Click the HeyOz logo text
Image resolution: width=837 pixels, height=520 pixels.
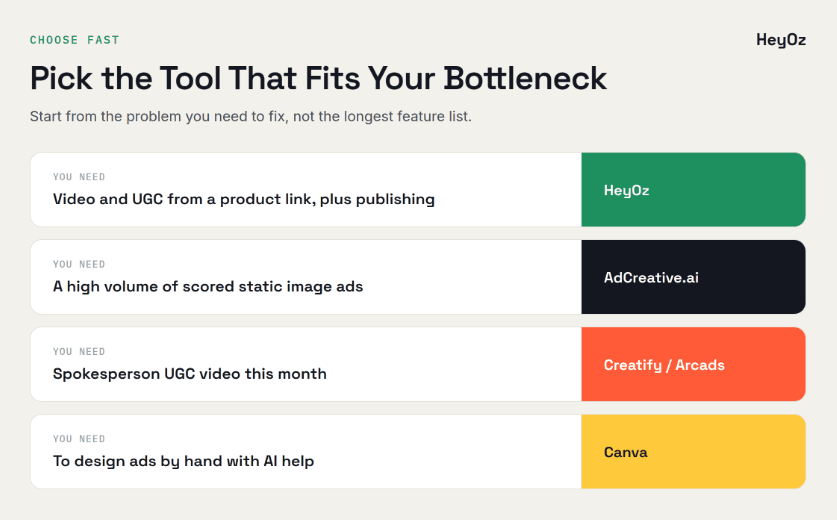pos(781,40)
